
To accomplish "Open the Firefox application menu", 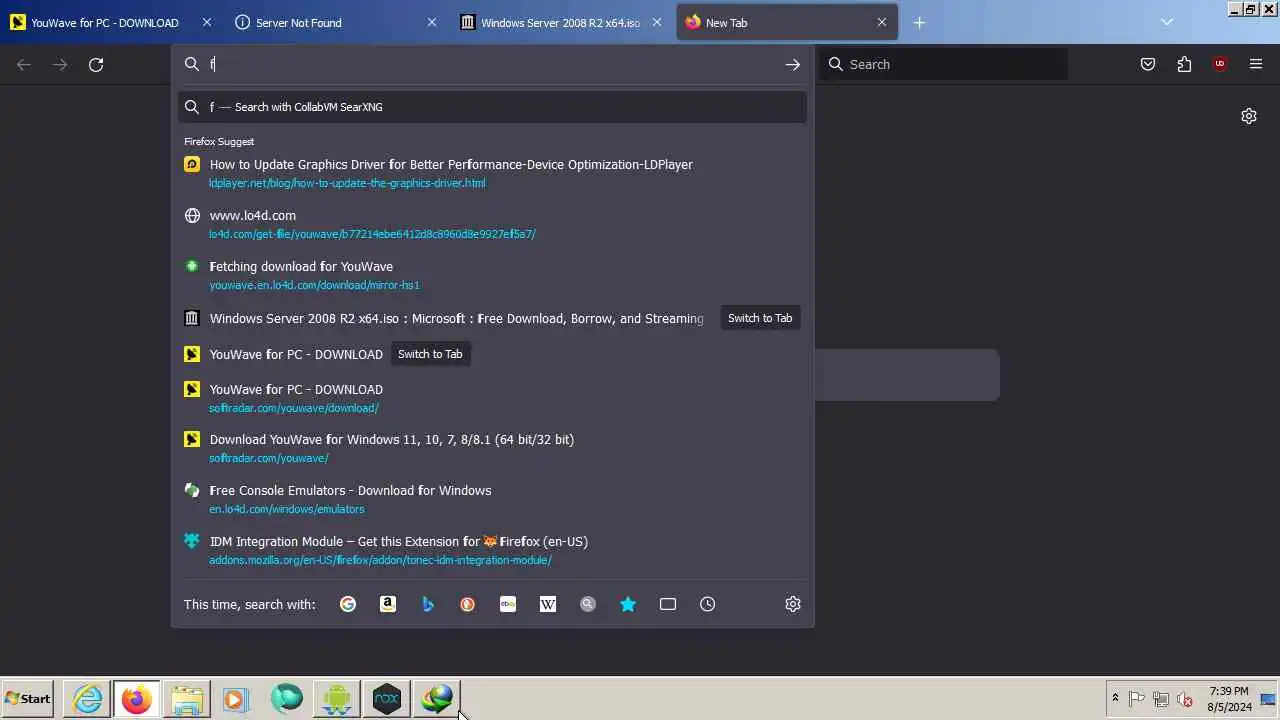I will tap(1256, 64).
